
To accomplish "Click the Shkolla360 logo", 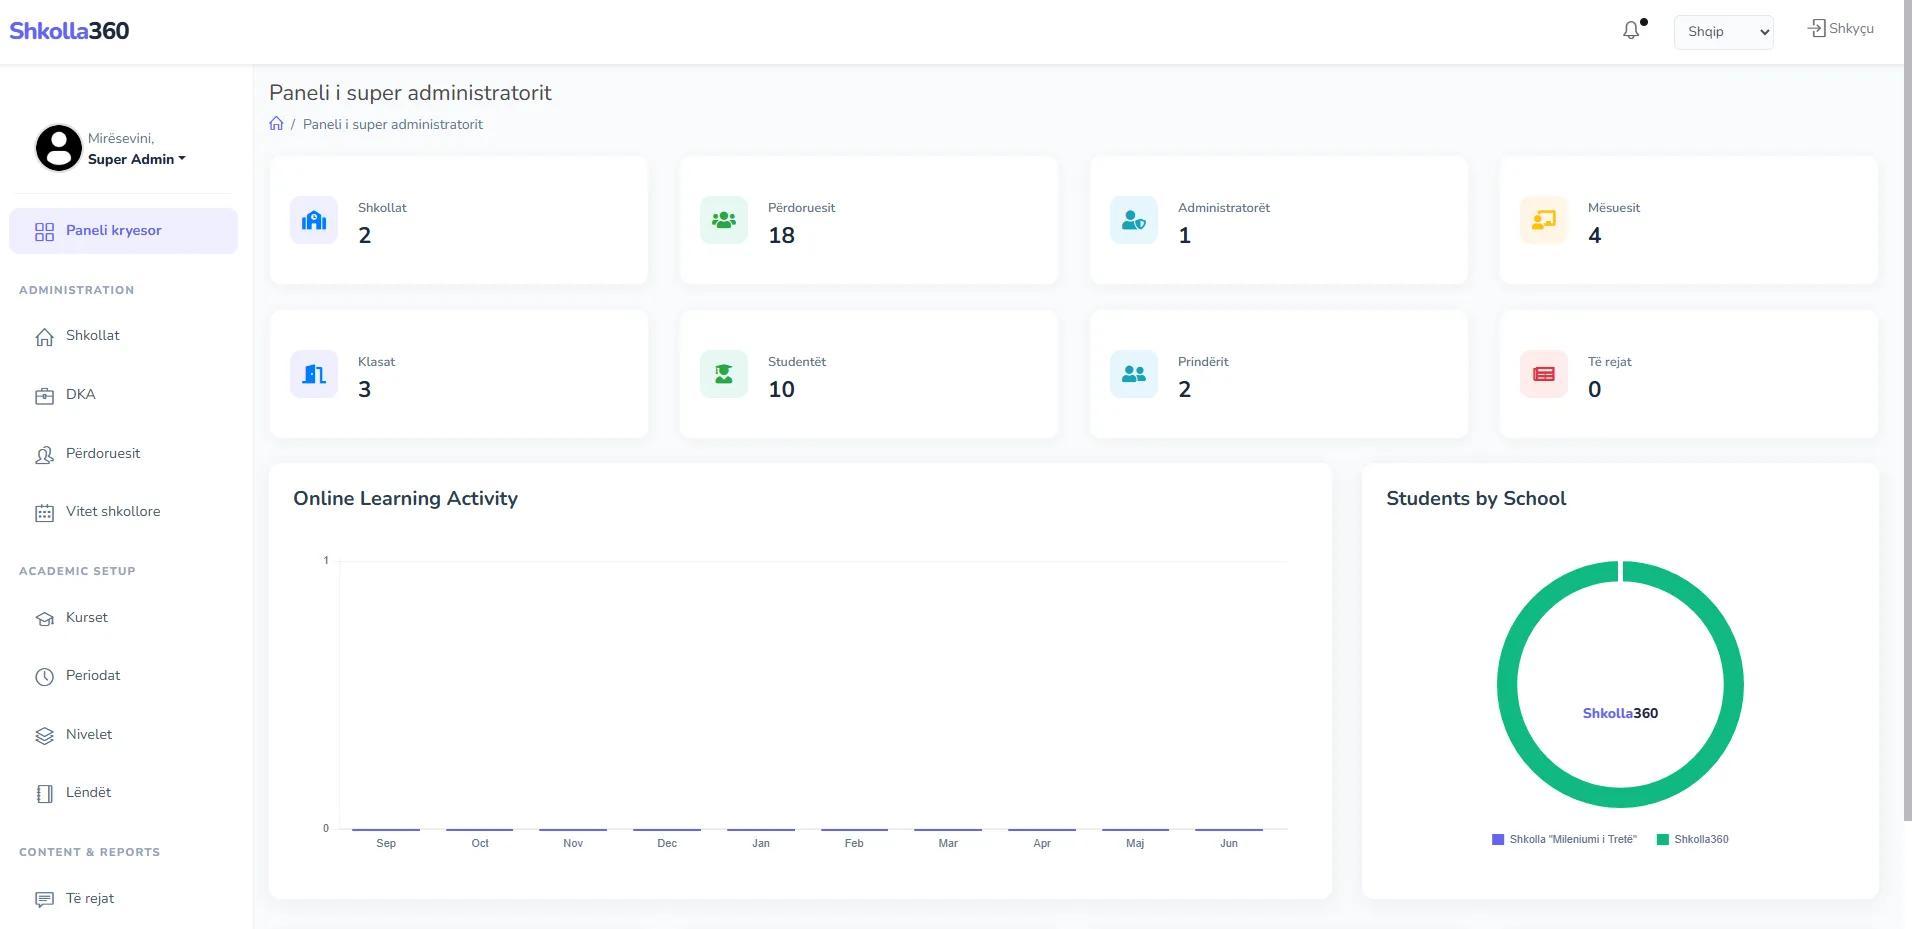I will pyautogui.click(x=69, y=31).
